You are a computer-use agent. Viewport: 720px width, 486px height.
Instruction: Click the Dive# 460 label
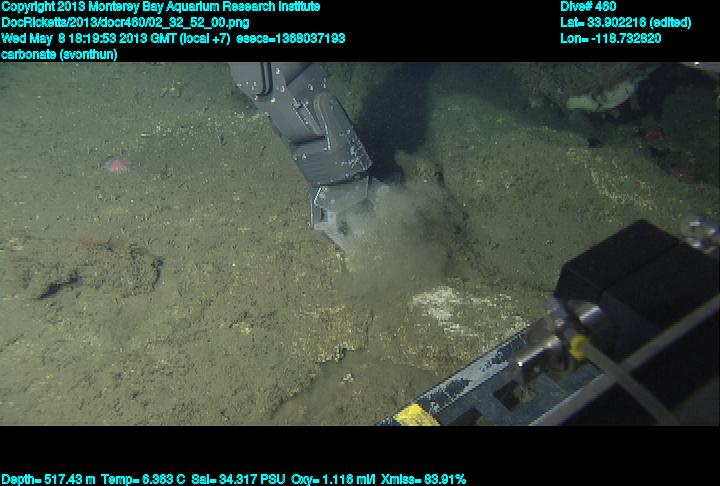click(589, 7)
